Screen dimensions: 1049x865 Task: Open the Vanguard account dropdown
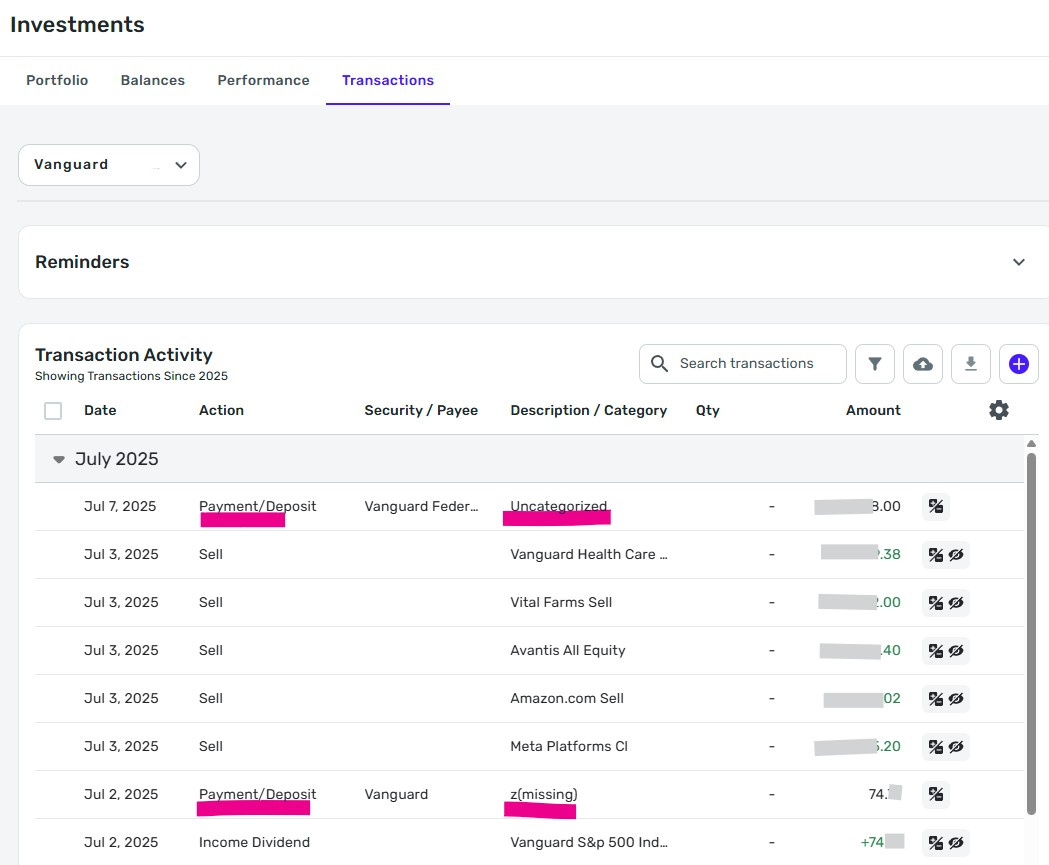click(x=109, y=165)
